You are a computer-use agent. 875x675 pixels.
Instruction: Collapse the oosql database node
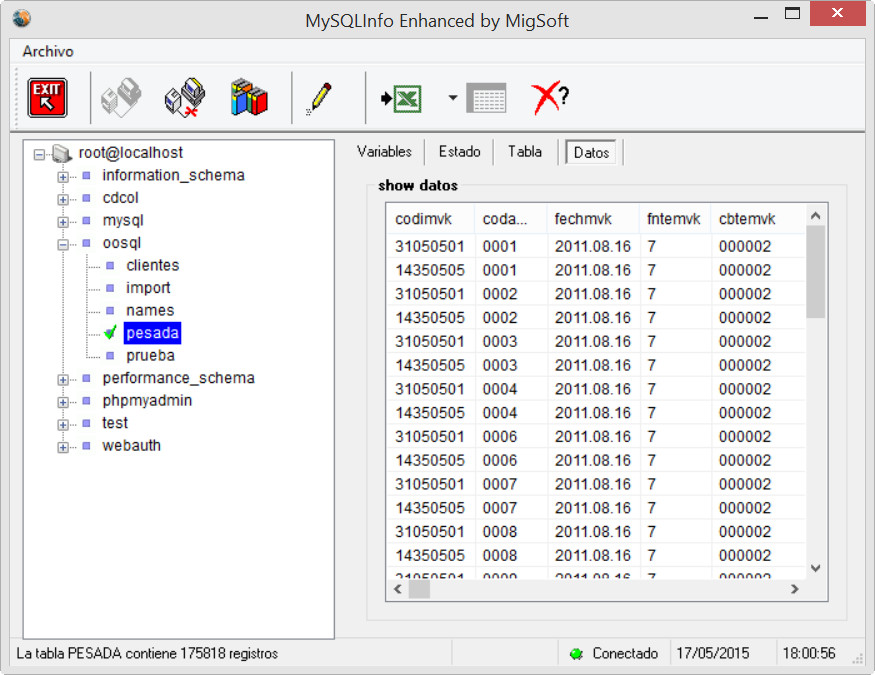(x=63, y=244)
